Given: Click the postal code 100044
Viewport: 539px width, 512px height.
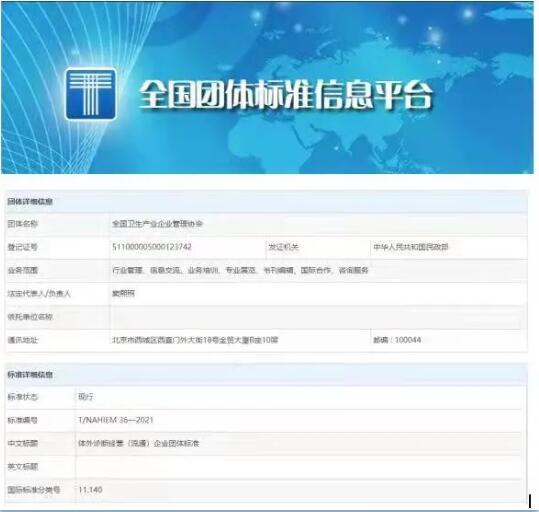Looking at the screenshot, I should coord(408,340).
